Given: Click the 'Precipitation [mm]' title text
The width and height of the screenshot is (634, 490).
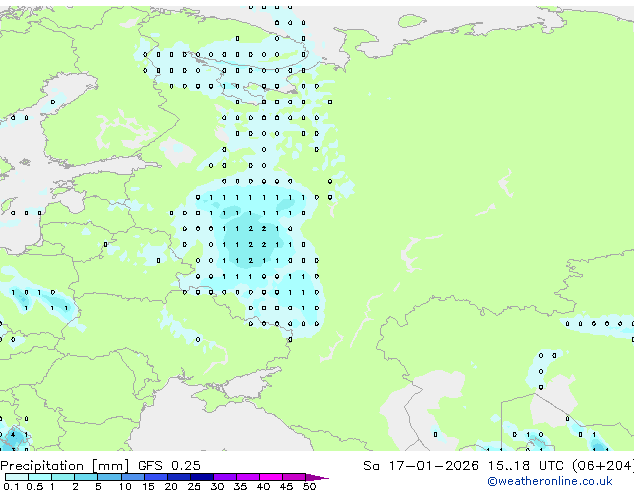Looking at the screenshot, I should click(x=65, y=466).
